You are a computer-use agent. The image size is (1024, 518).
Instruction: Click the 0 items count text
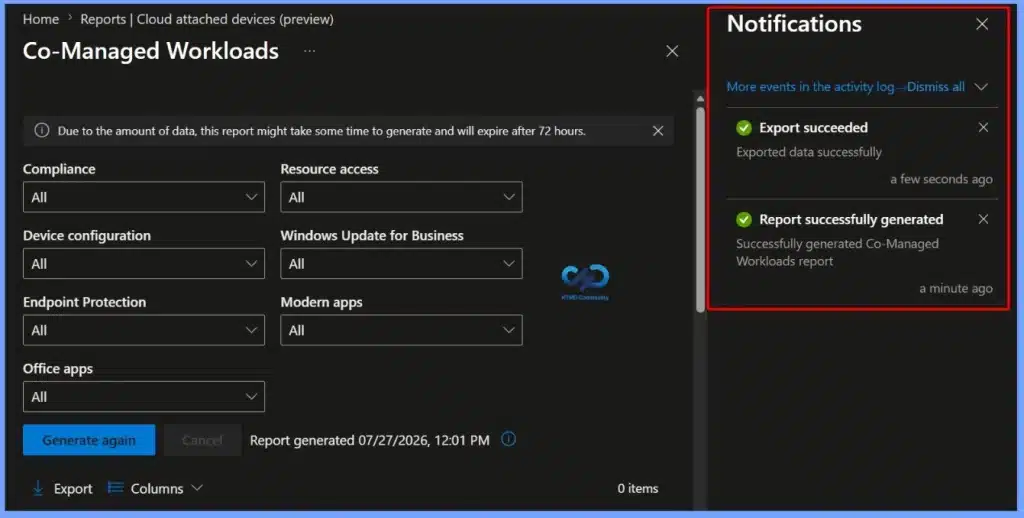pyautogui.click(x=638, y=489)
